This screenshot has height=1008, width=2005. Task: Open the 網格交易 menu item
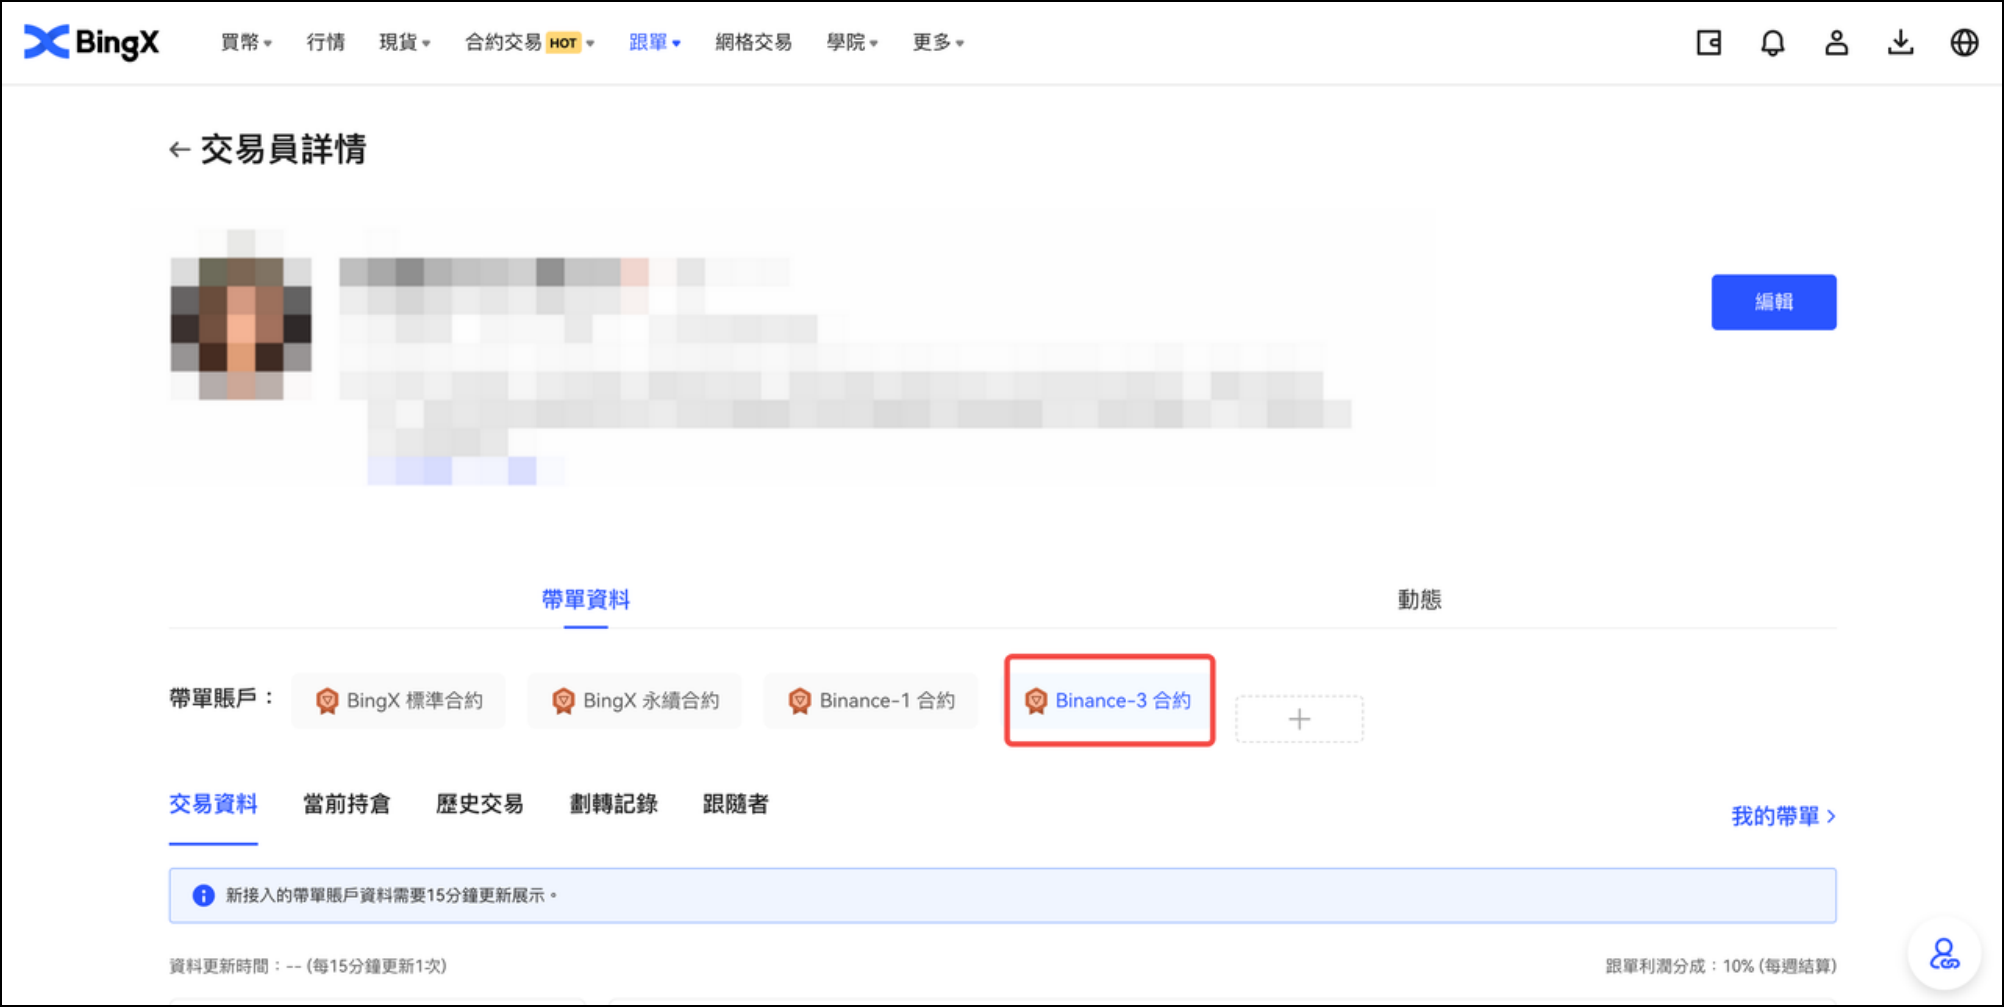(x=754, y=42)
